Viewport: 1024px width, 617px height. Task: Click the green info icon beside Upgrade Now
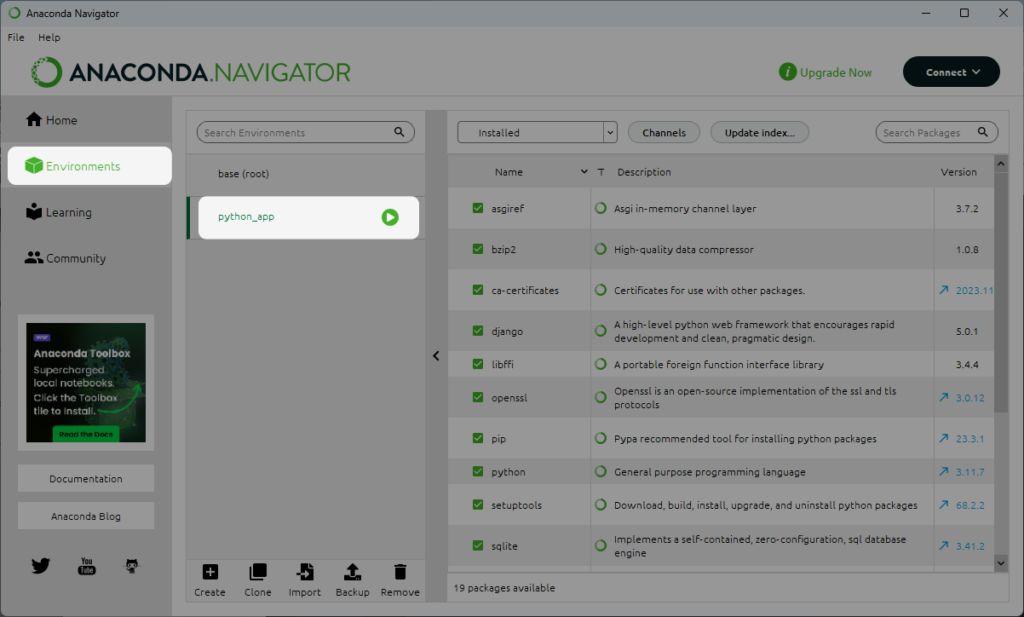pyautogui.click(x=788, y=72)
